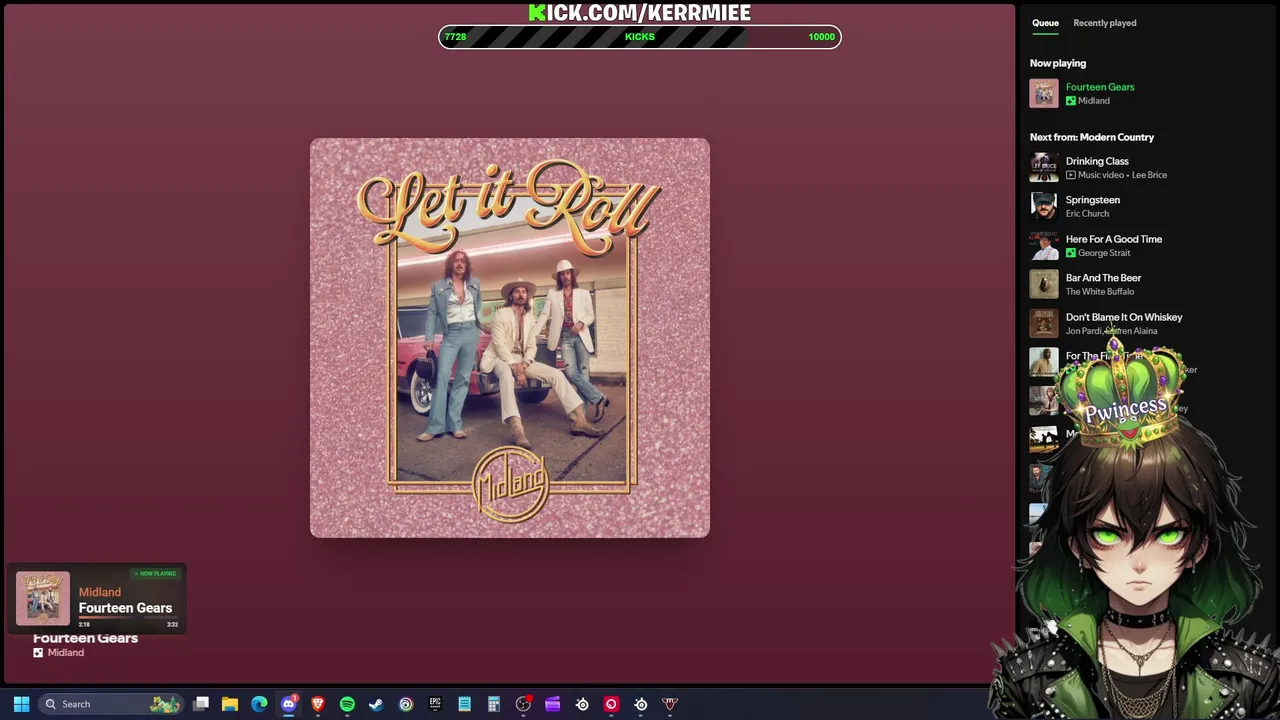Click the NOW PLAYING badge on the overlay

[x=155, y=574]
